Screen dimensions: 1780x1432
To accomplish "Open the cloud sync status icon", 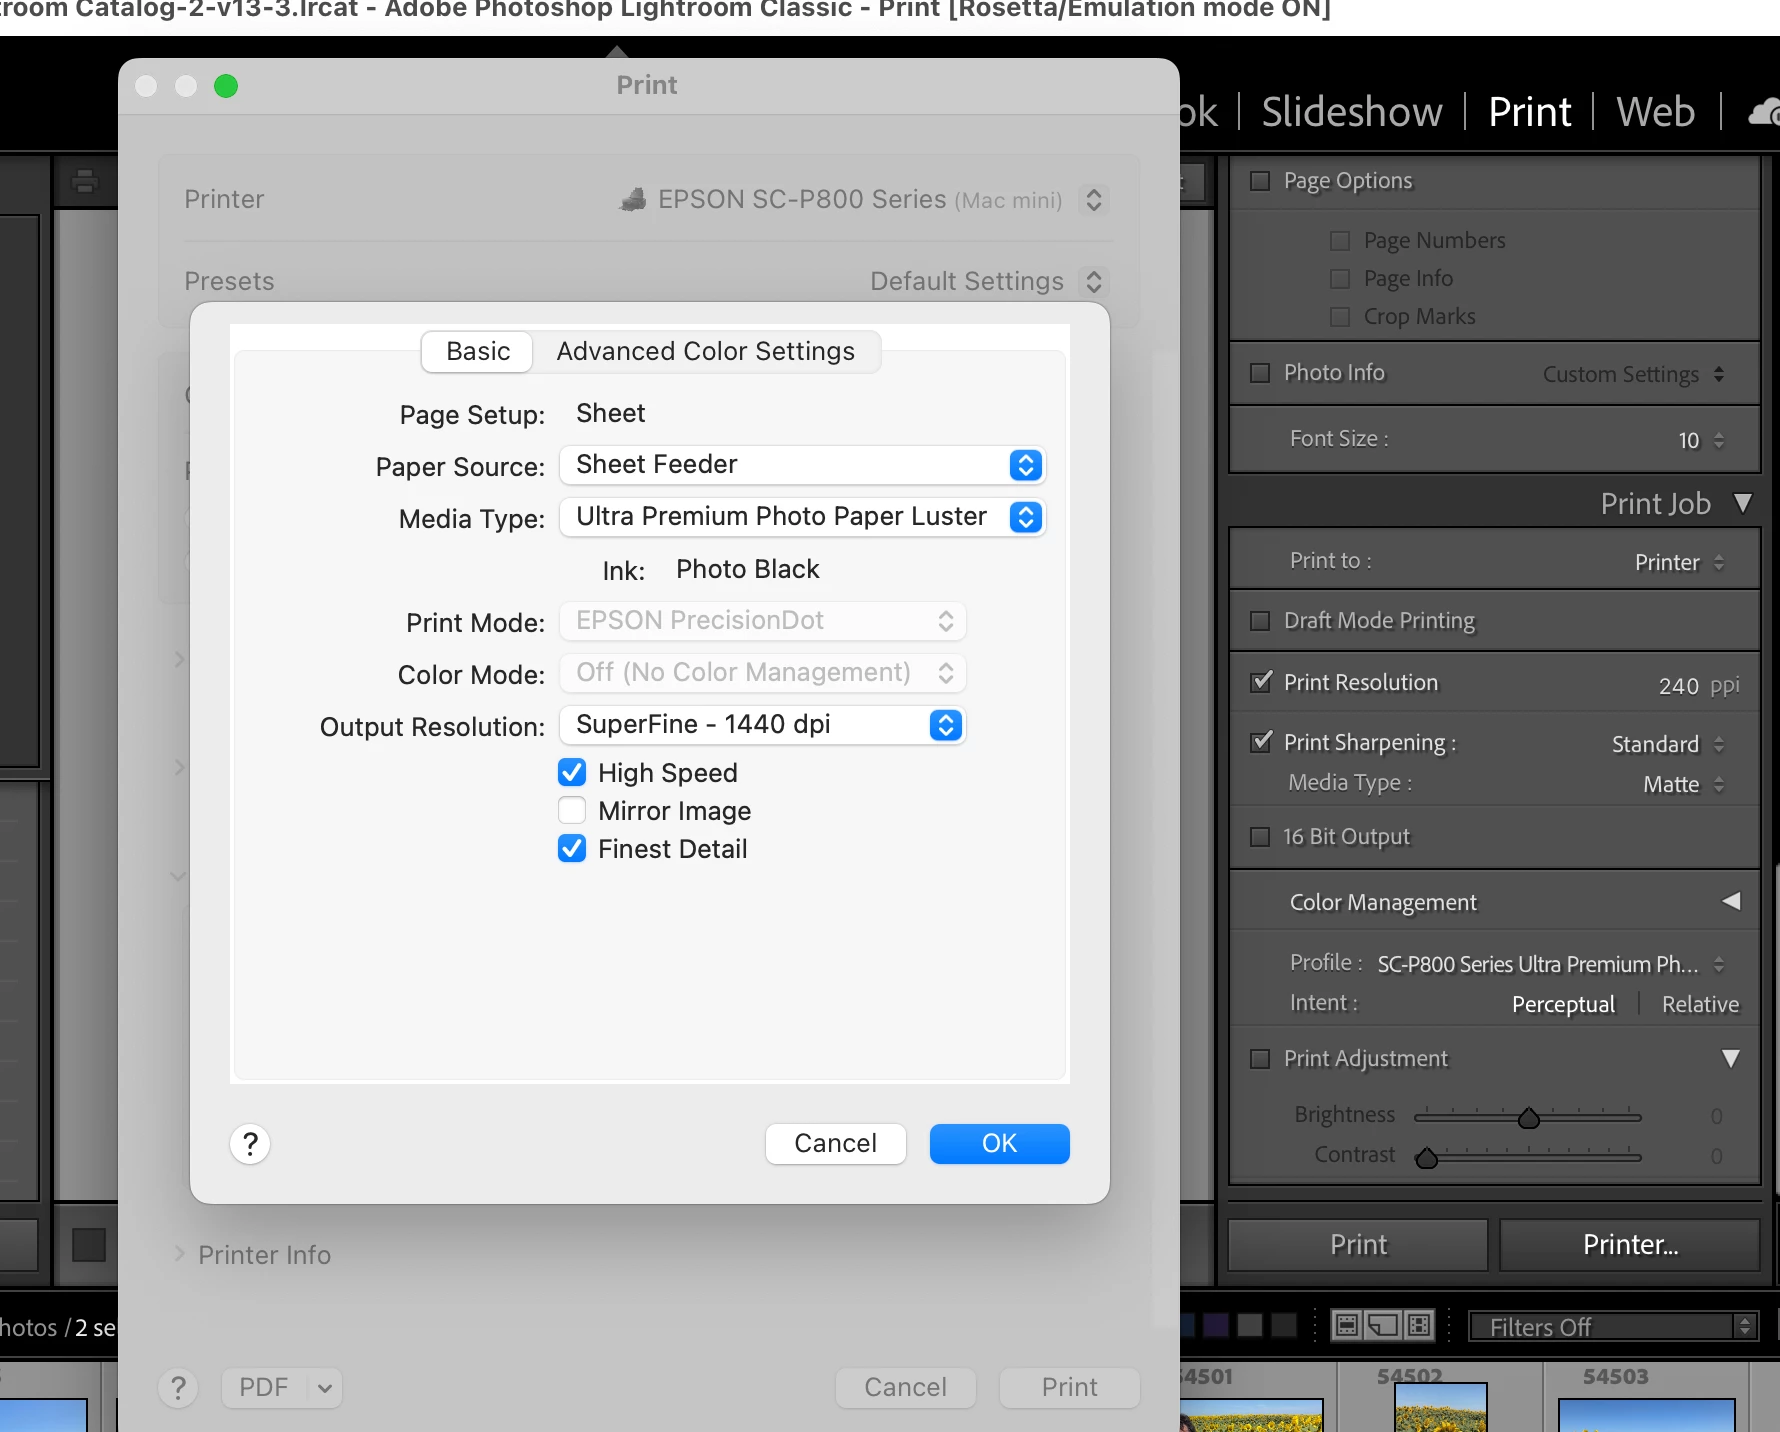I will point(1765,111).
